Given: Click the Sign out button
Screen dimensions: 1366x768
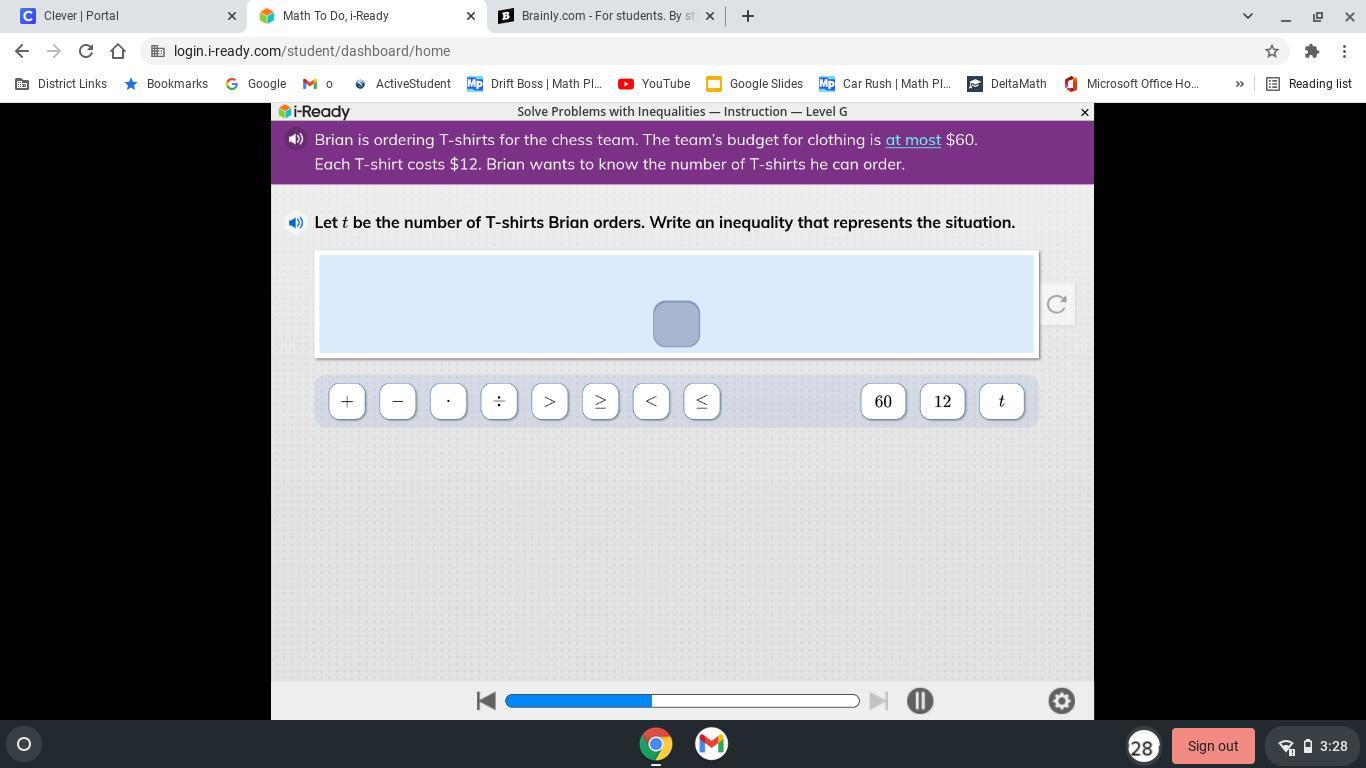Looking at the screenshot, I should [x=1213, y=746].
